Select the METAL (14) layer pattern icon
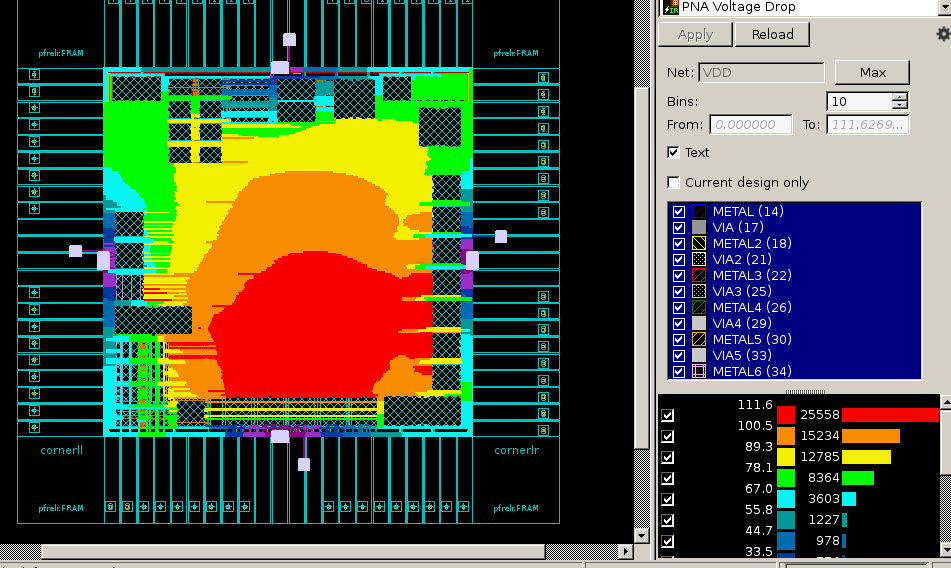This screenshot has width=951, height=568. tap(699, 212)
